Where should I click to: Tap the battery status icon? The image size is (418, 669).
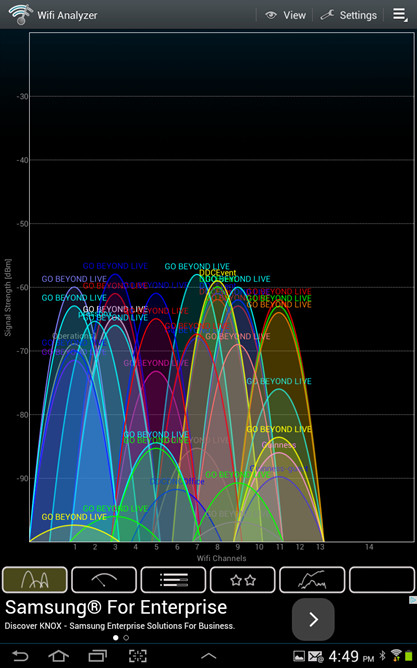point(409,656)
